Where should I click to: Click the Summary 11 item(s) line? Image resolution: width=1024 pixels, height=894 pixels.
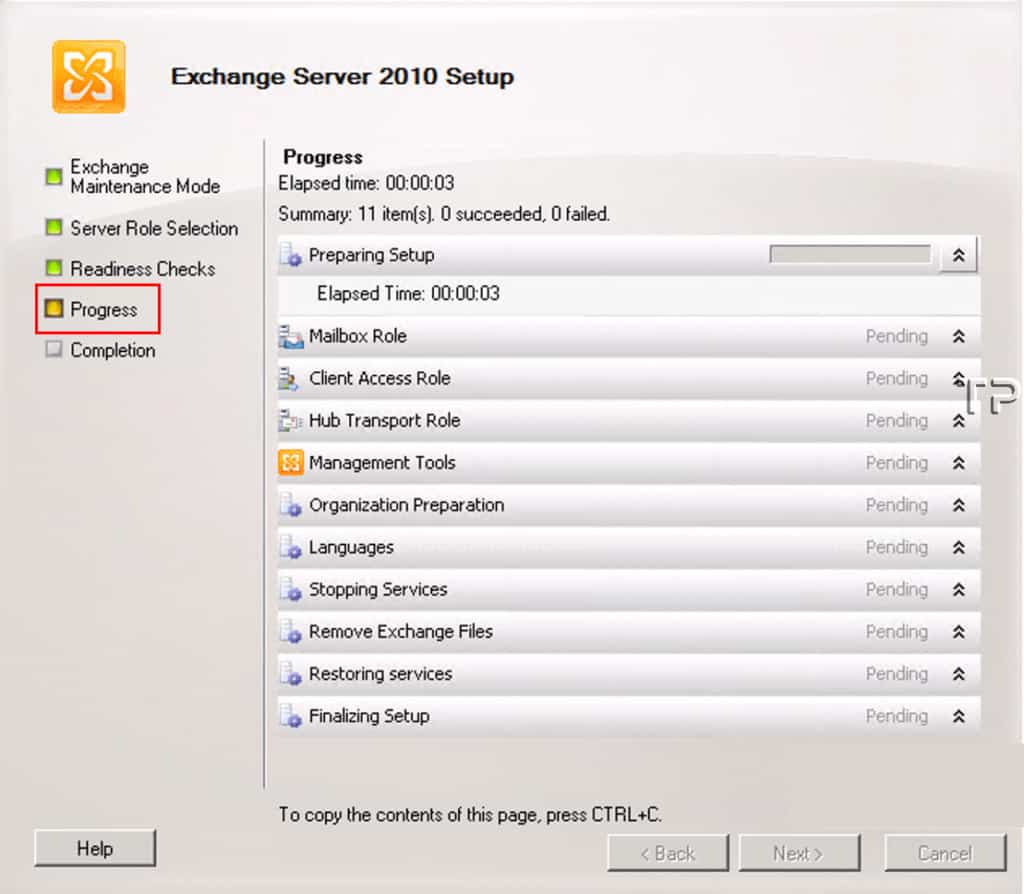pyautogui.click(x=444, y=214)
